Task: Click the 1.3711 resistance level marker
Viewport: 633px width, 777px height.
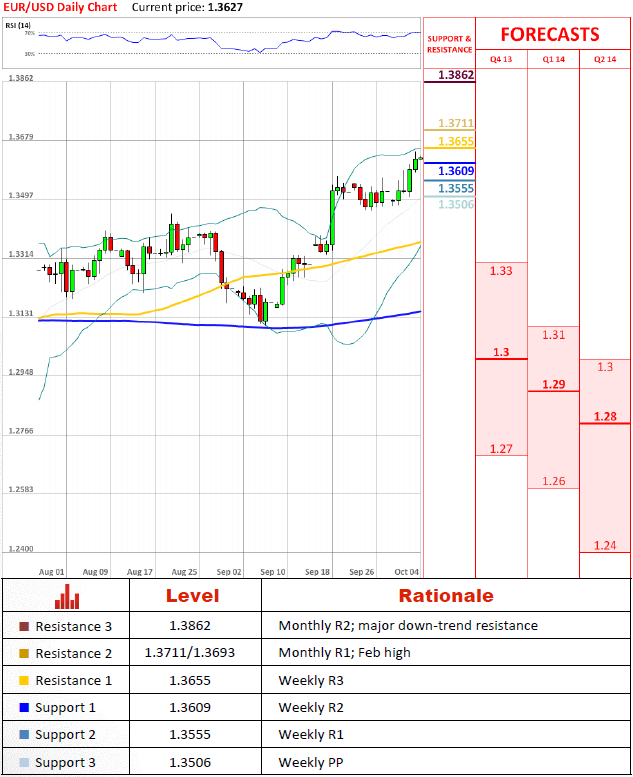Action: [x=456, y=123]
